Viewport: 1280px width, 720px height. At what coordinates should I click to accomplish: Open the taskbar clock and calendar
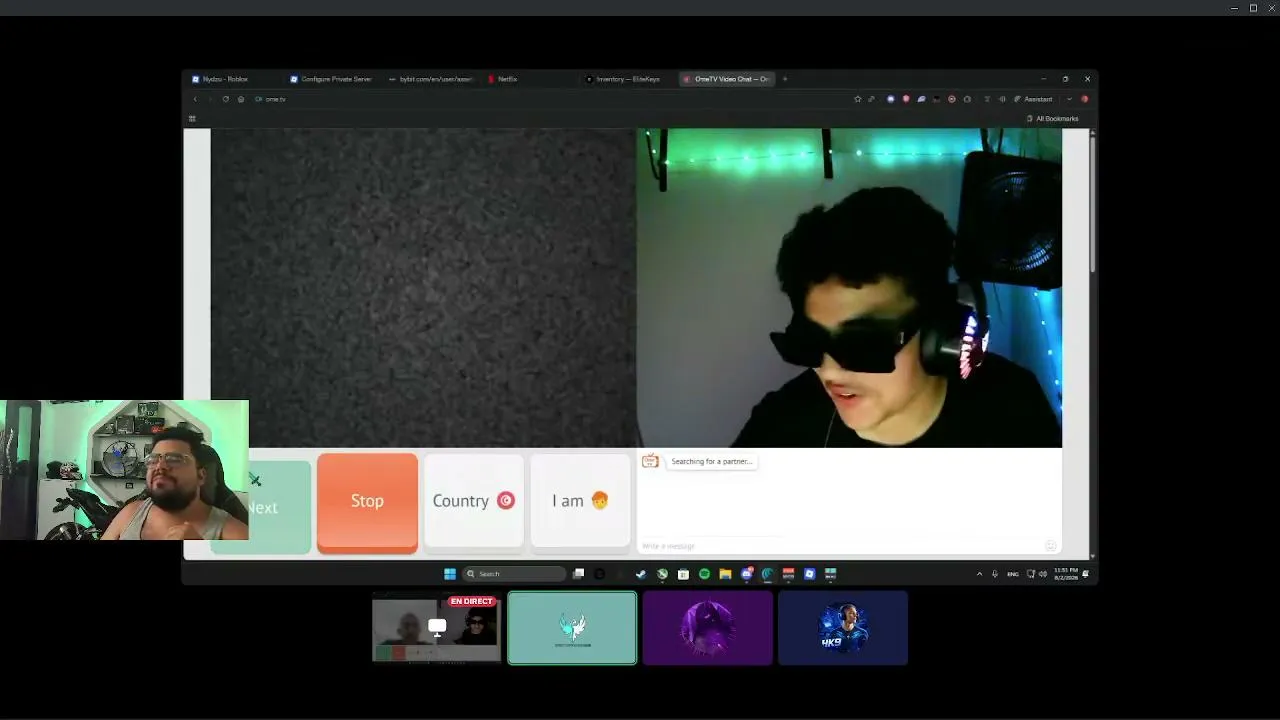tap(1066, 574)
